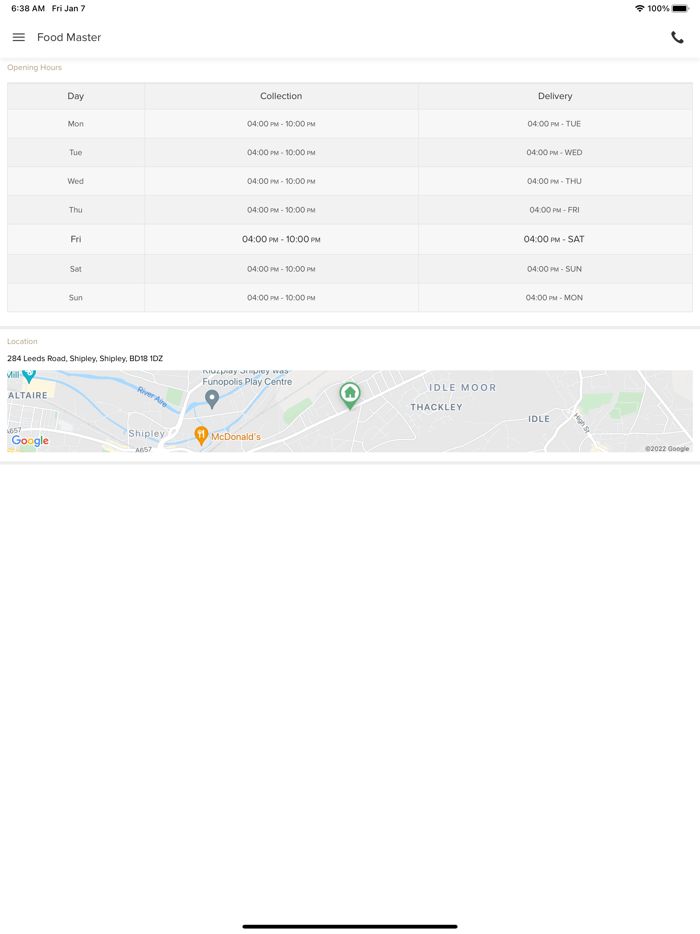Image resolution: width=700 pixels, height=934 pixels.
Task: Tap the Thackley label on map
Action: pos(436,408)
